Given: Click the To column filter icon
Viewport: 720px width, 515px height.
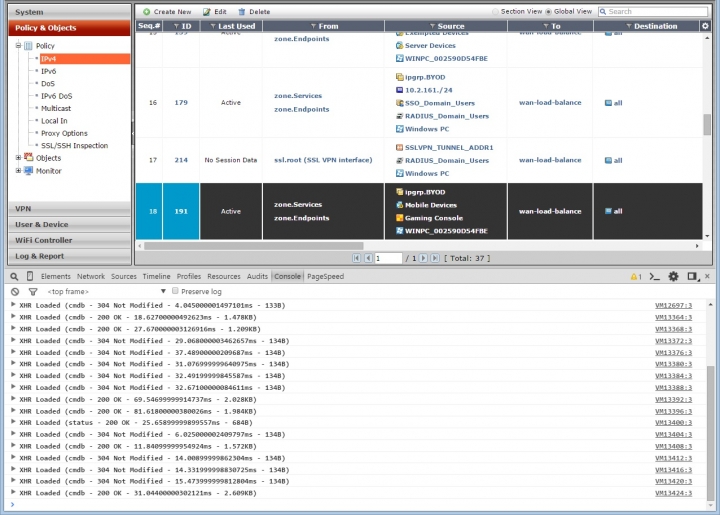Looking at the screenshot, I should click(546, 26).
